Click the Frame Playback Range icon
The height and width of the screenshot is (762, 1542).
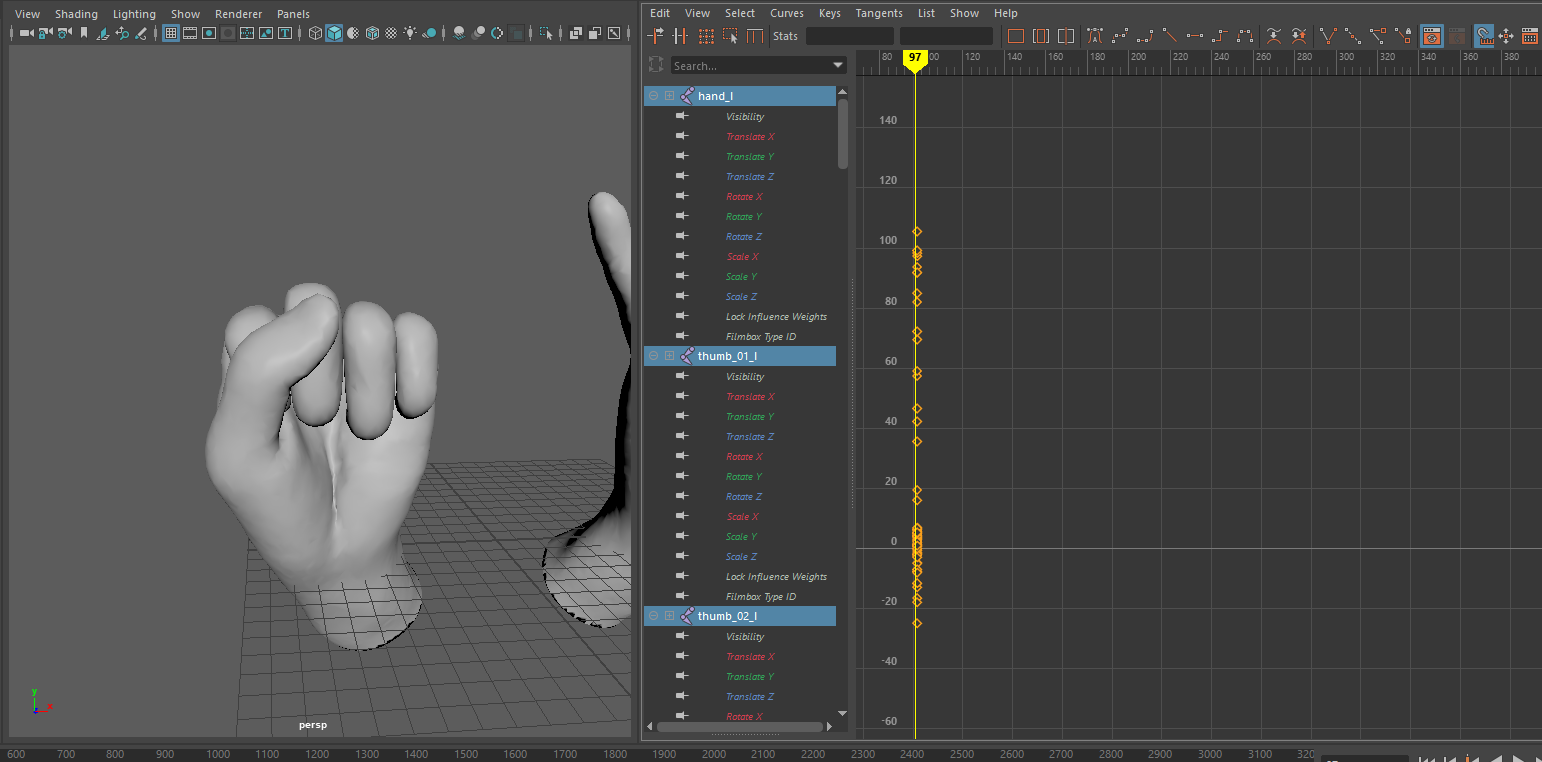1041,36
